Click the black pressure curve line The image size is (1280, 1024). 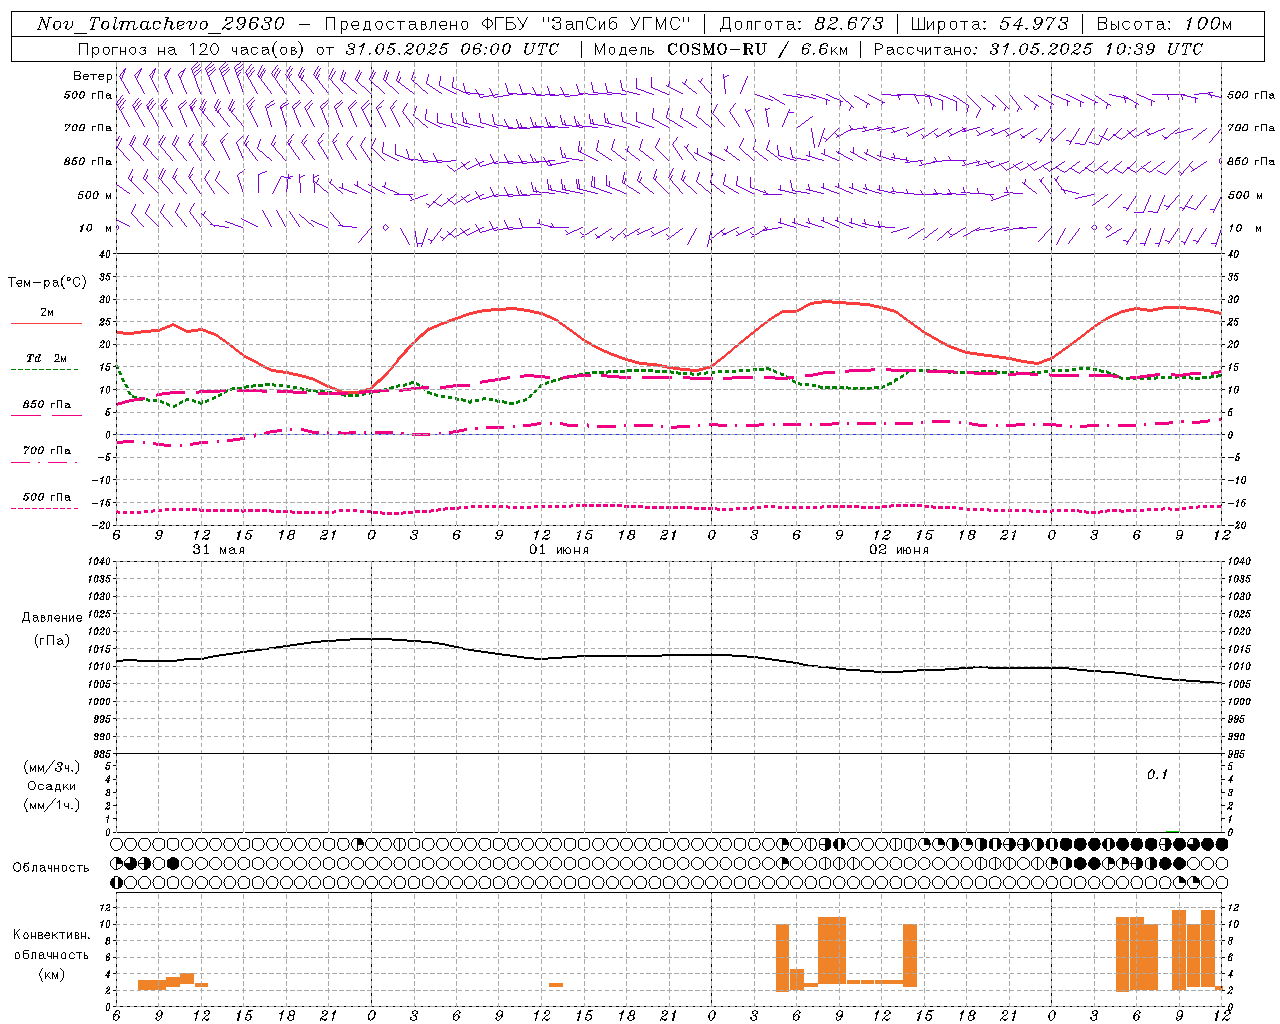tap(670, 656)
